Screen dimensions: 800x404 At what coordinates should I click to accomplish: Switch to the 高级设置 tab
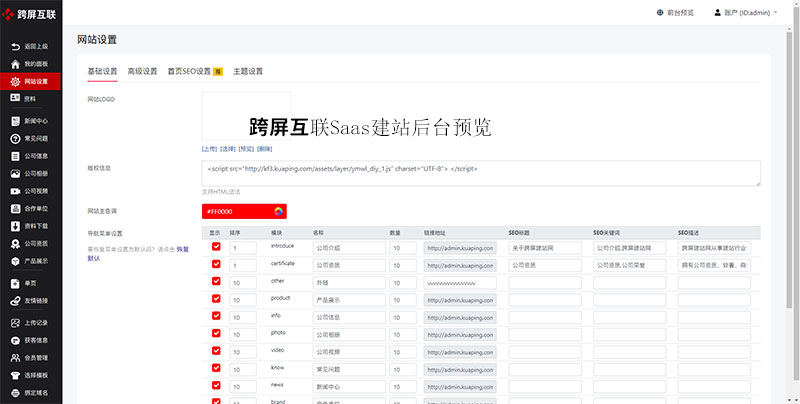tap(142, 71)
